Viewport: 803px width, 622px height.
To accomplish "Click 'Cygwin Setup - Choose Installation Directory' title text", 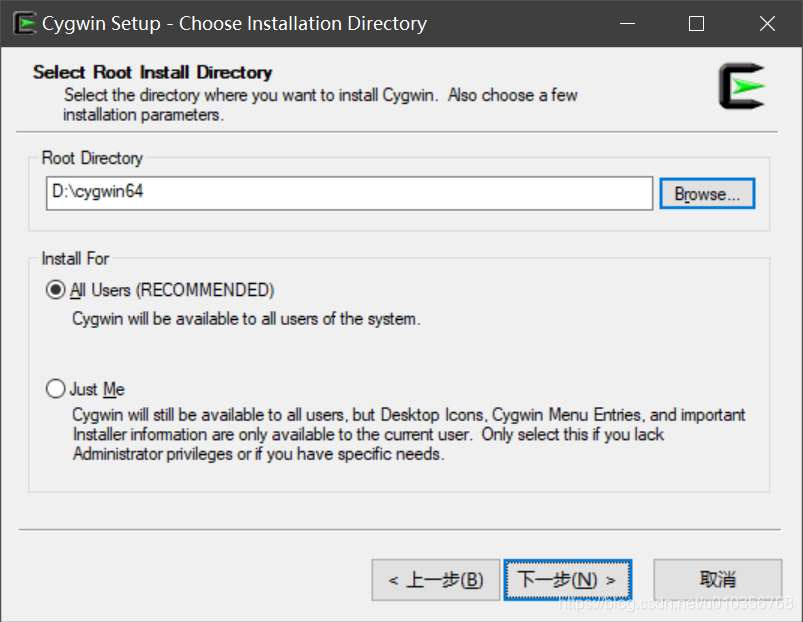I will tap(235, 24).
